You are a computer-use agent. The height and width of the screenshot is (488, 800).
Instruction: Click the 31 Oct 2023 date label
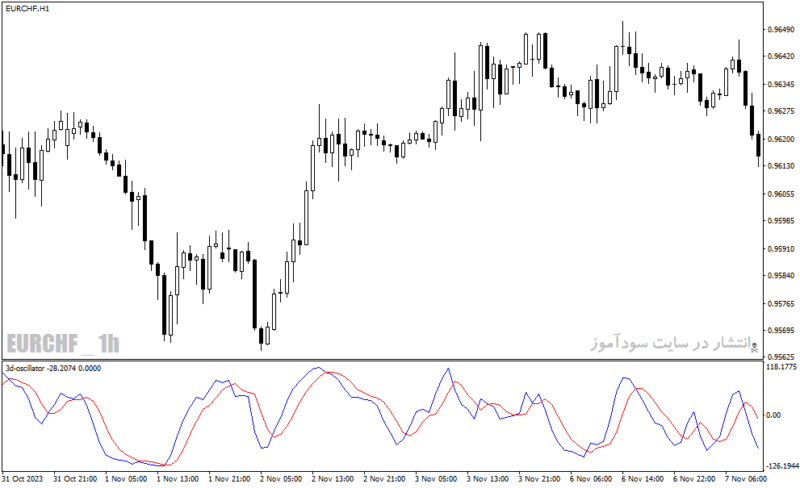point(22,479)
